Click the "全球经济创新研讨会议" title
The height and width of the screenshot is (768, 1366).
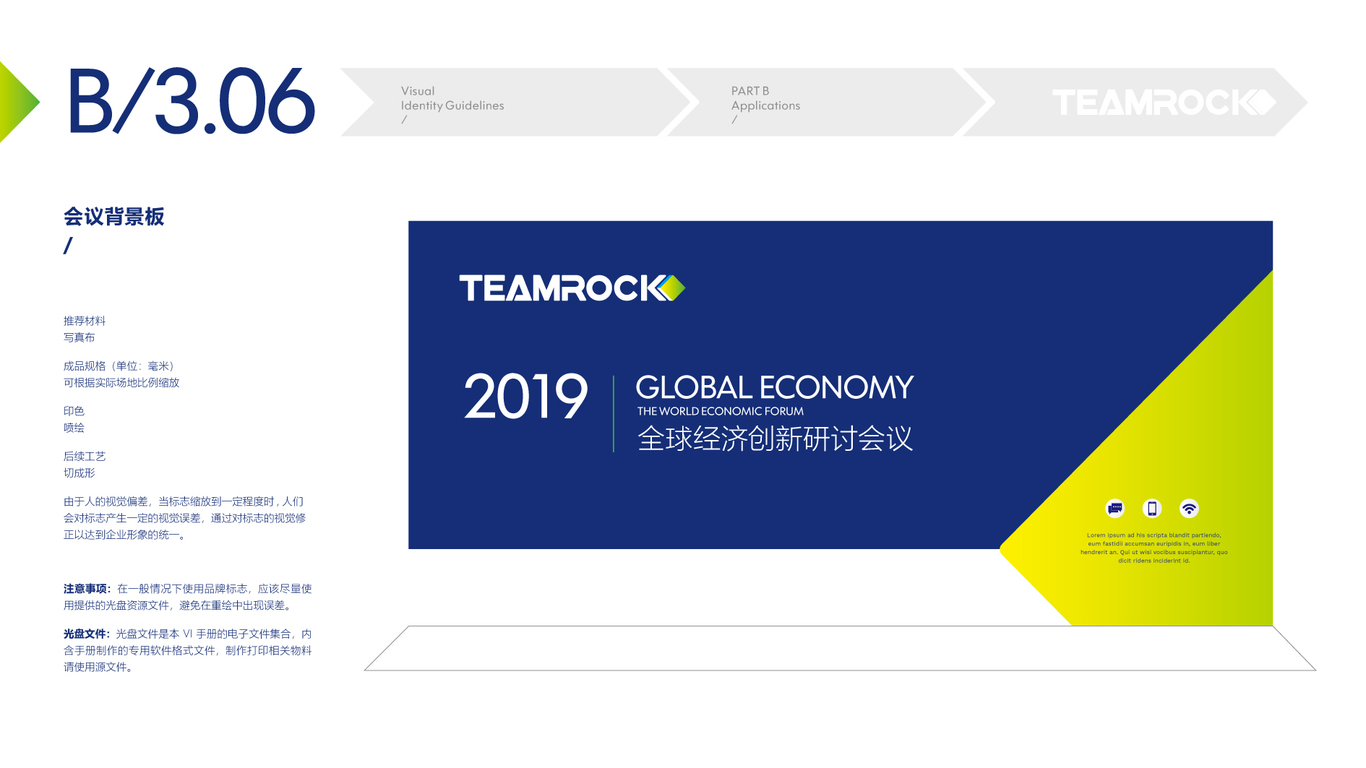click(x=775, y=439)
